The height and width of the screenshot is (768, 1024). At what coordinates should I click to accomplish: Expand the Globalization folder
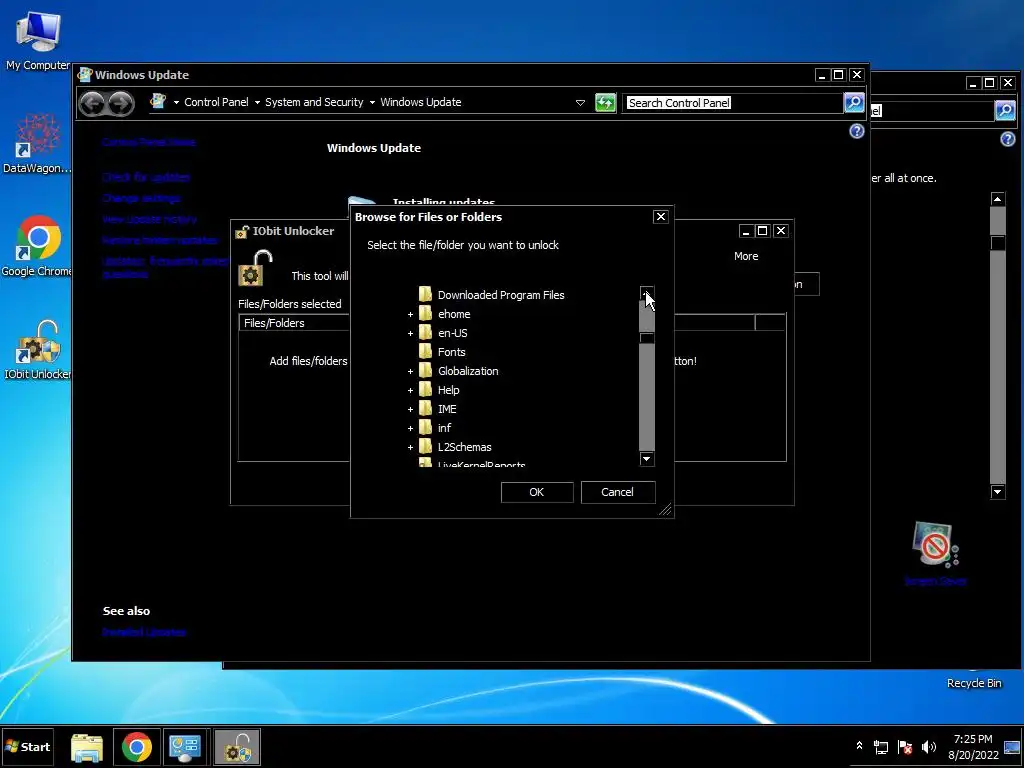point(410,372)
